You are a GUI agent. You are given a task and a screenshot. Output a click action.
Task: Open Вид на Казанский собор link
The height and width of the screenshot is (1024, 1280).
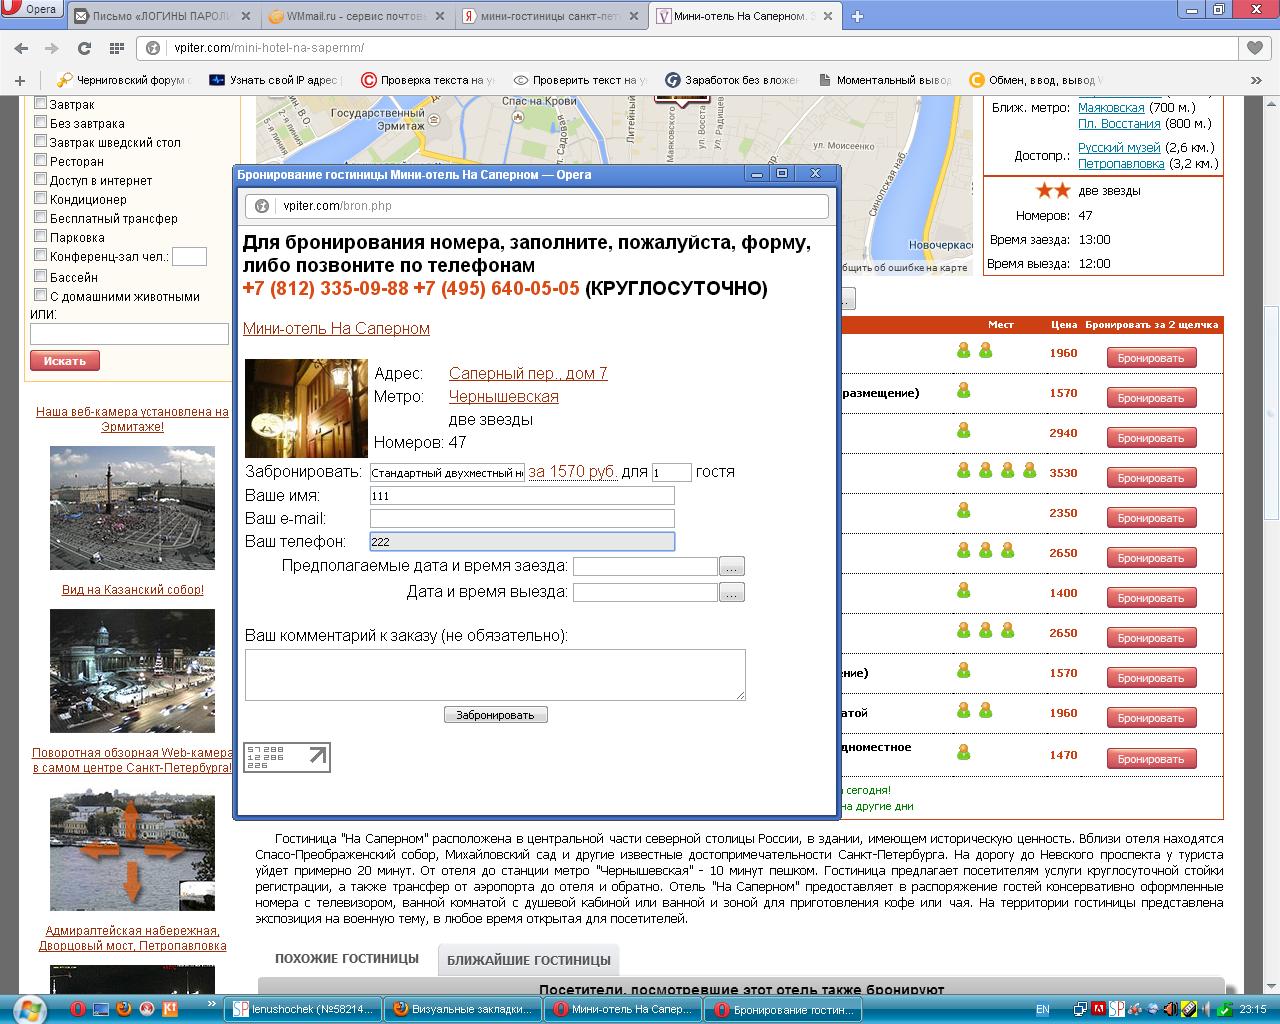133,590
